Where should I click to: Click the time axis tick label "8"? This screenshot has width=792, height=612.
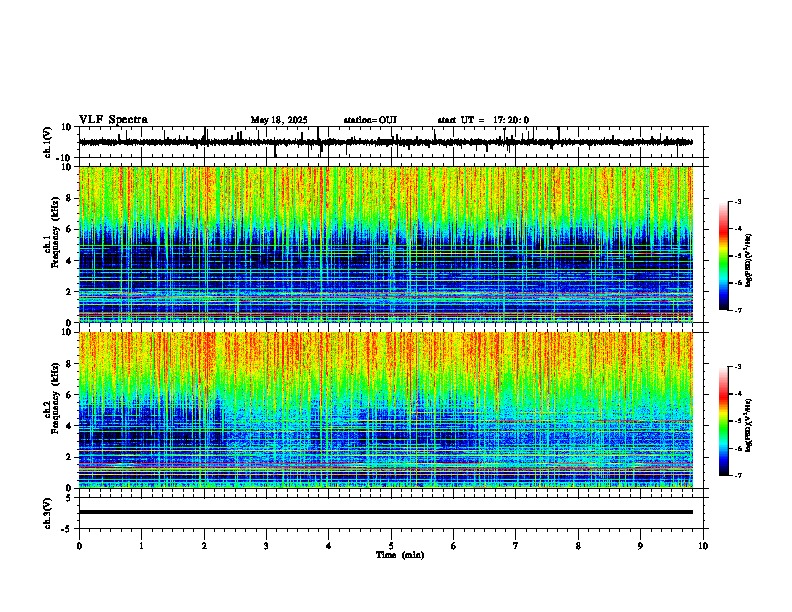[x=578, y=546]
